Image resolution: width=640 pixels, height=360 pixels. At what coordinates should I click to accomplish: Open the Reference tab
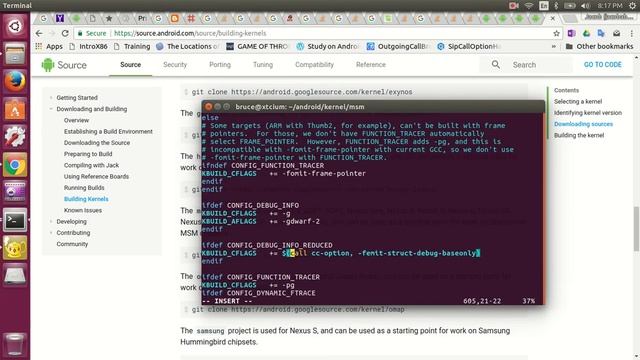click(x=371, y=64)
